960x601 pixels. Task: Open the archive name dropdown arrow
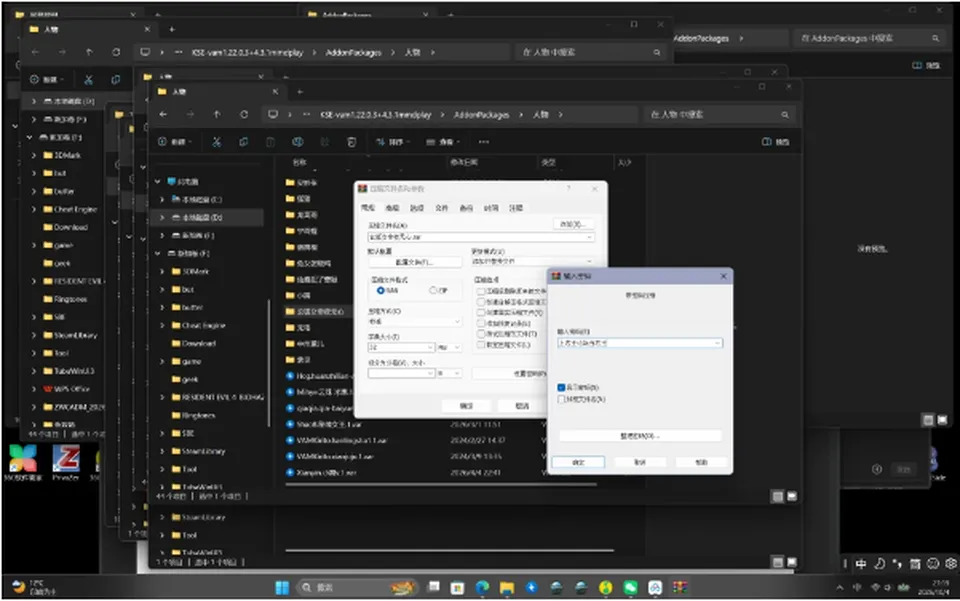coord(589,237)
